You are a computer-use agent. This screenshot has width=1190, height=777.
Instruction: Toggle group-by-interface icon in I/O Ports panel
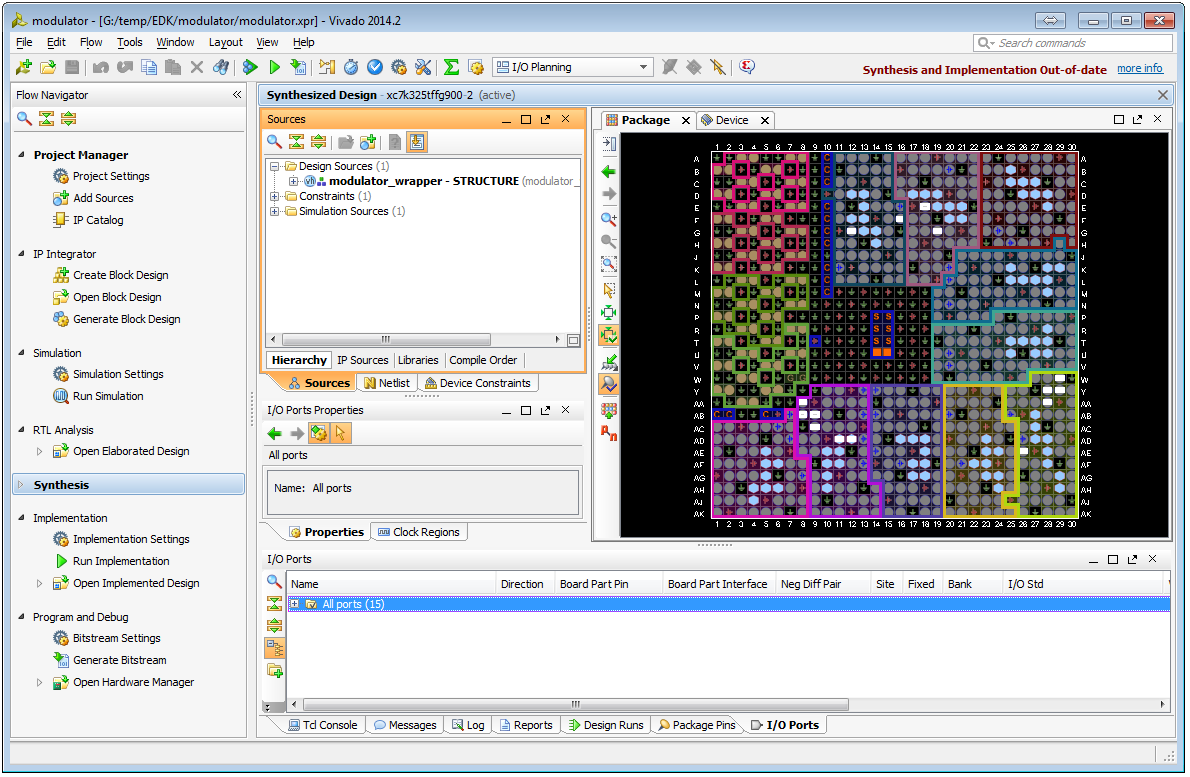275,648
